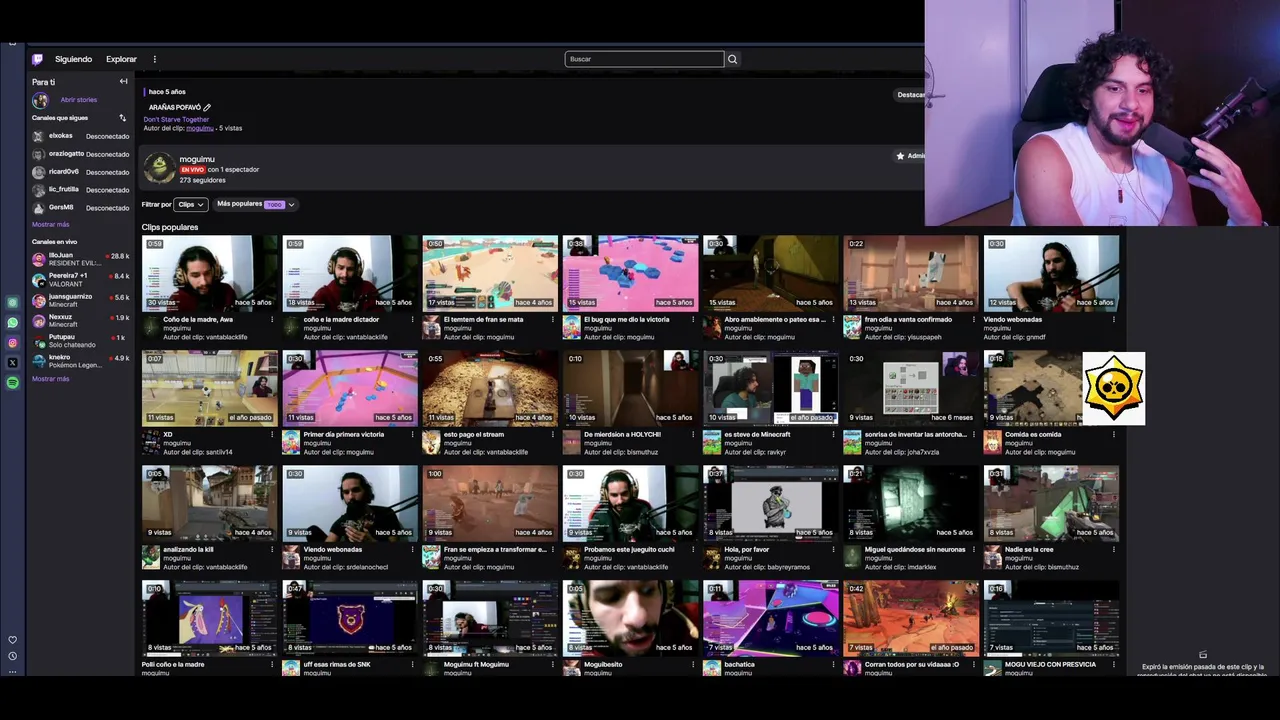Open options for Coño de la madre, Awa
The height and width of the screenshot is (720, 1280).
[272, 320]
